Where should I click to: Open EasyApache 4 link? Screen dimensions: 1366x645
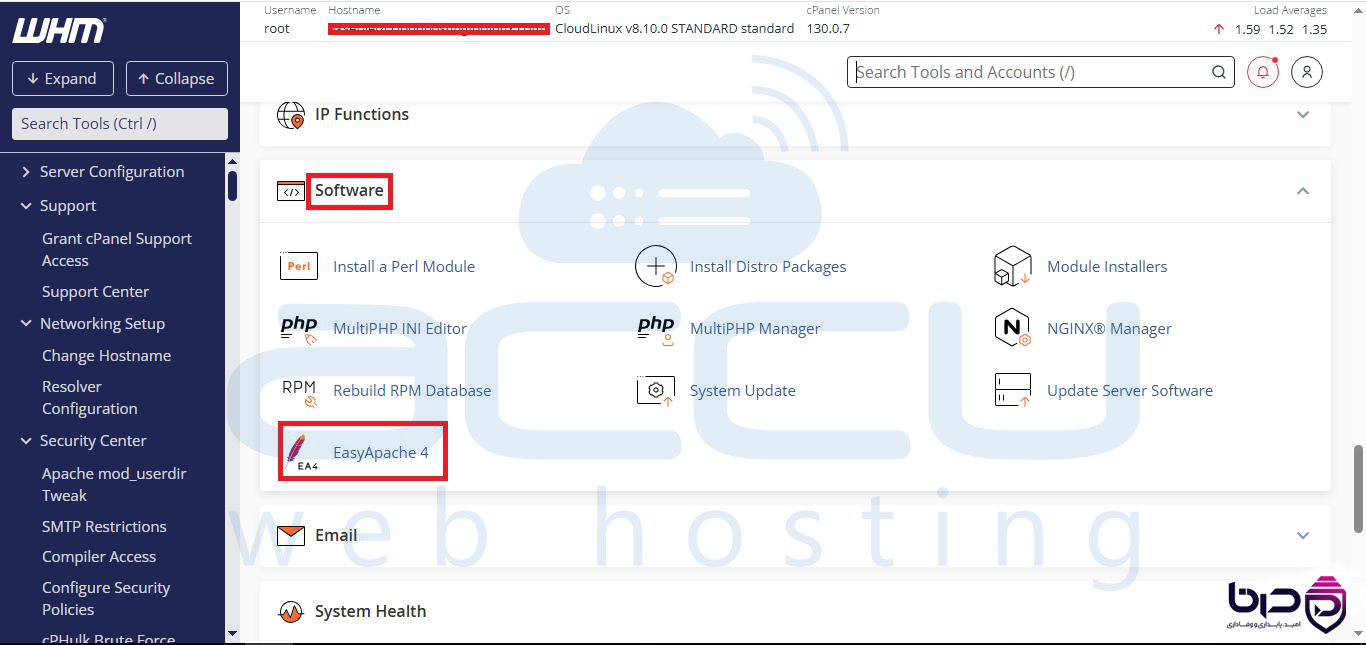pos(381,452)
